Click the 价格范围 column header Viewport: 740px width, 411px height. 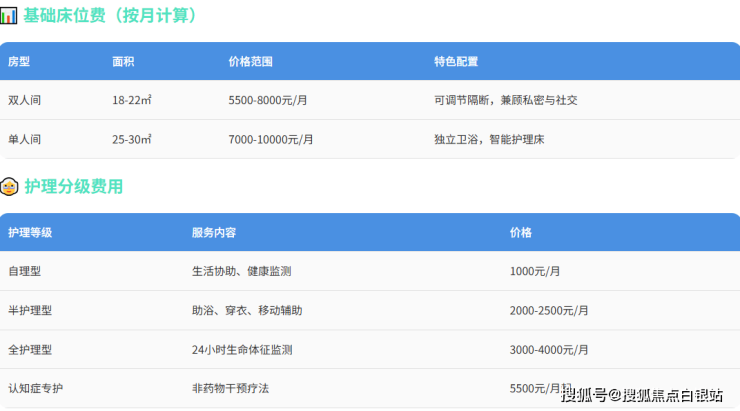point(250,62)
